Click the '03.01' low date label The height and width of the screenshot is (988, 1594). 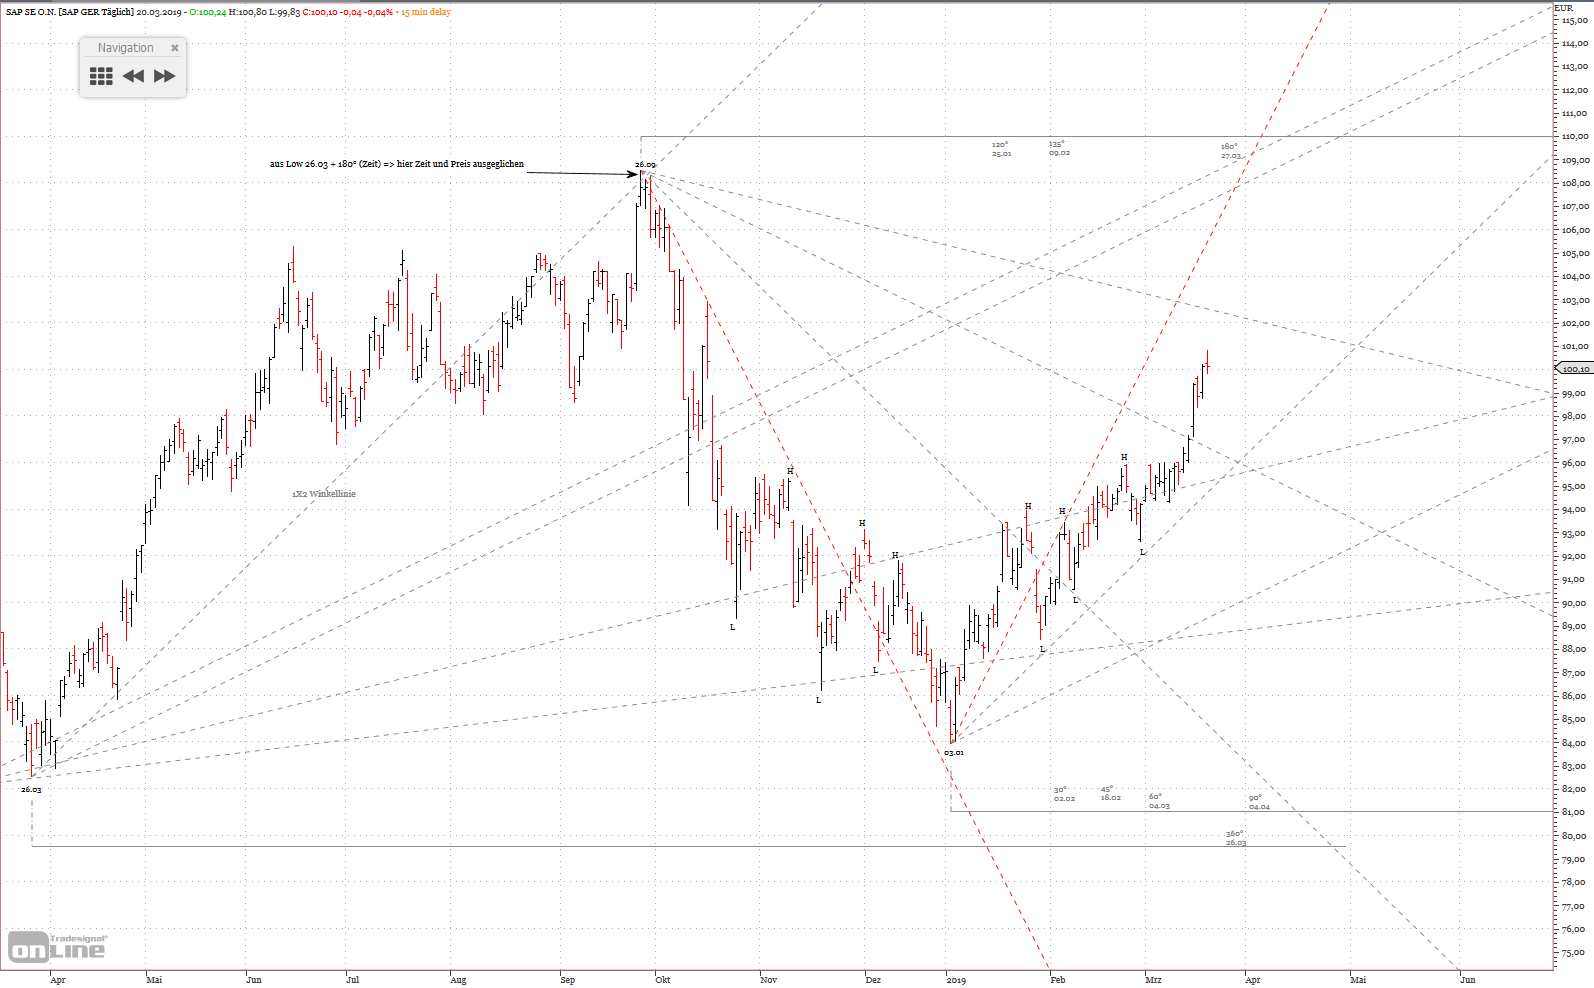coord(954,752)
